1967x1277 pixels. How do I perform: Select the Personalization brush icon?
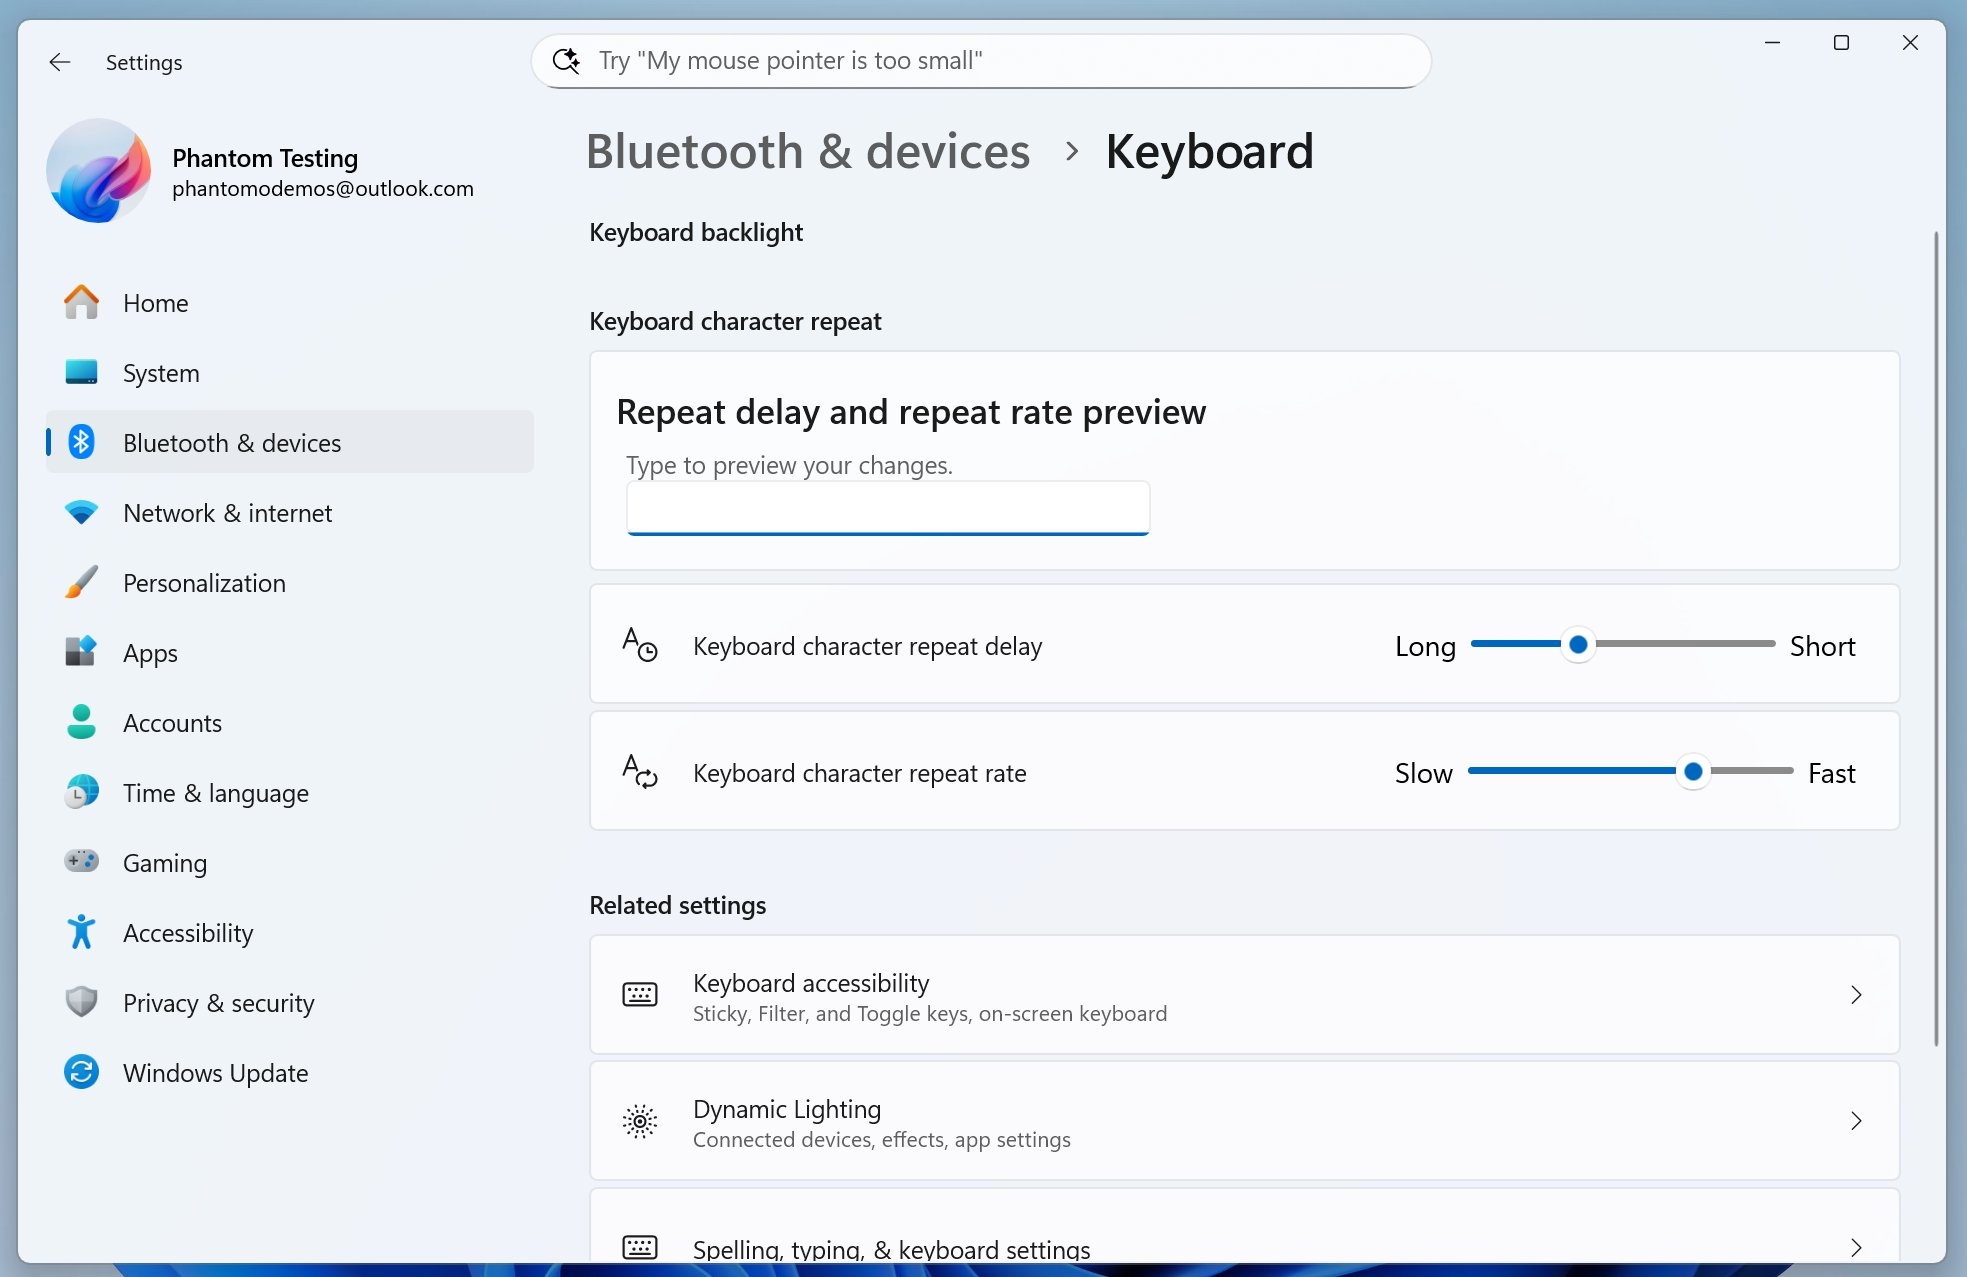(x=82, y=582)
